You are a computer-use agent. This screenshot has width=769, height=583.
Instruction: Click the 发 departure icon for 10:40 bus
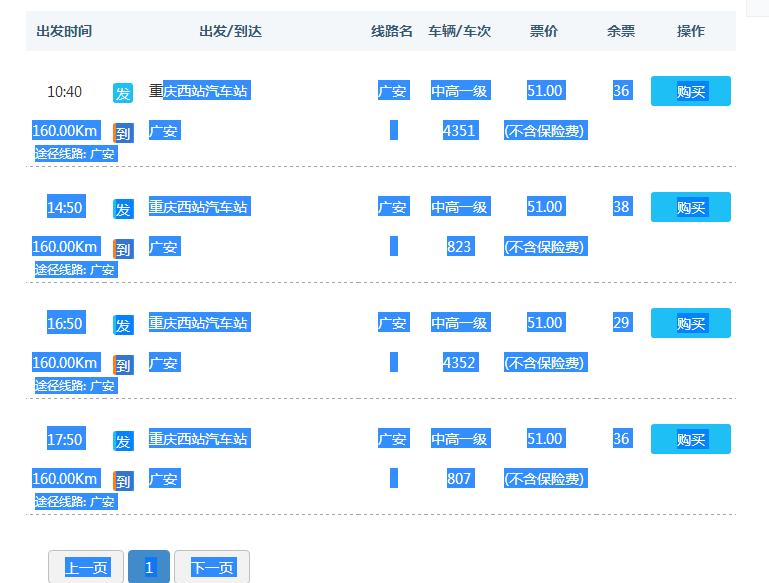[x=123, y=93]
